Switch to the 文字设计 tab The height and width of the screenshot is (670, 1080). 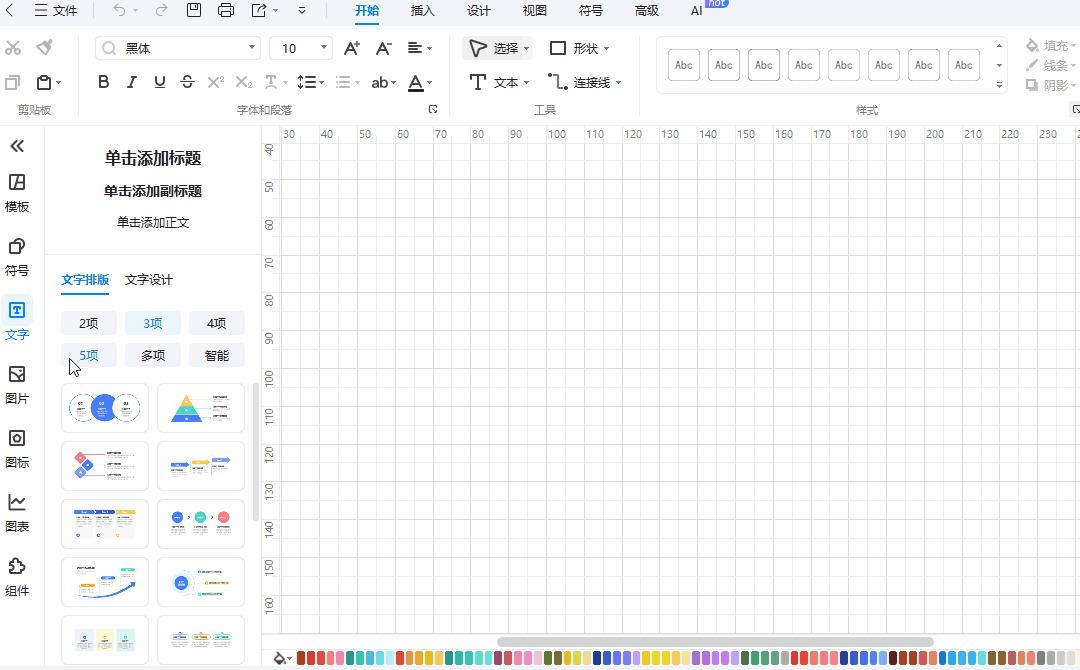coord(149,280)
